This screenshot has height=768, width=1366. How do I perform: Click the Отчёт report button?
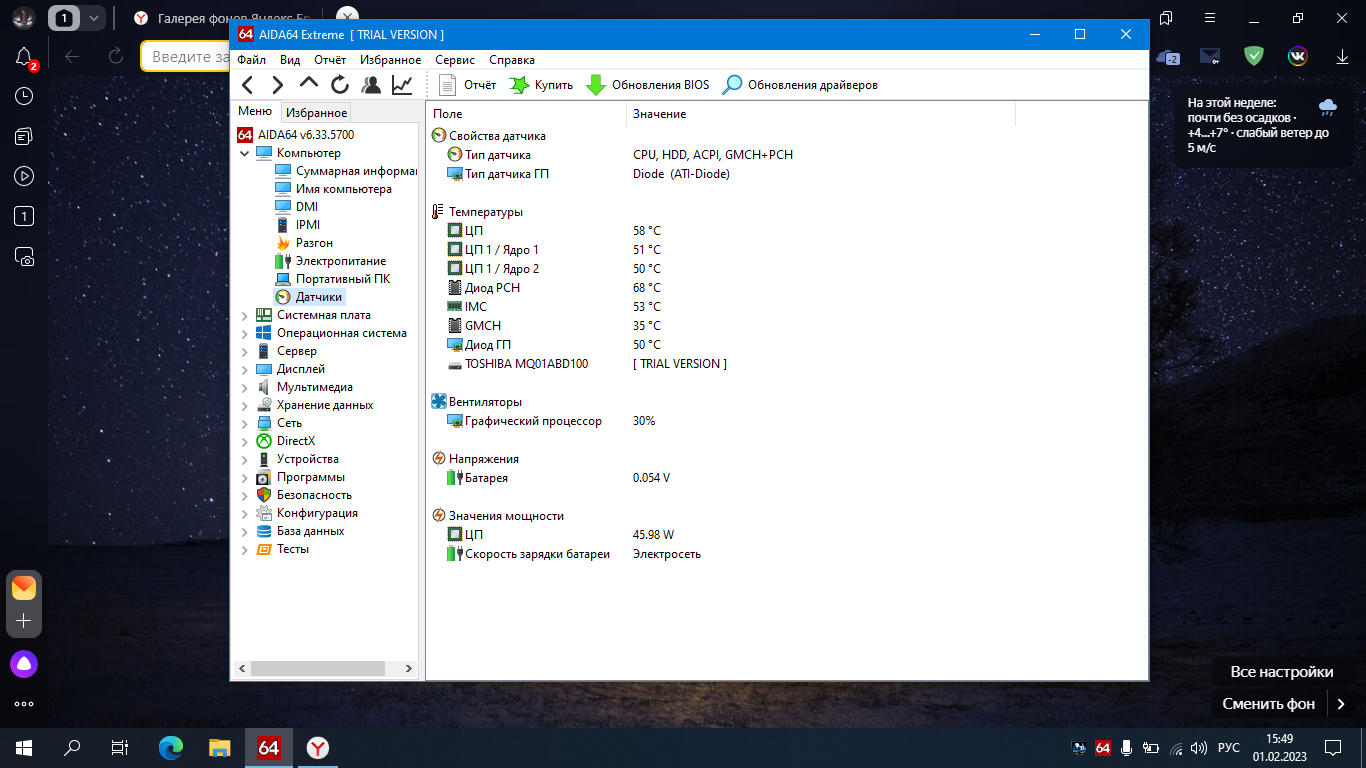pos(467,85)
